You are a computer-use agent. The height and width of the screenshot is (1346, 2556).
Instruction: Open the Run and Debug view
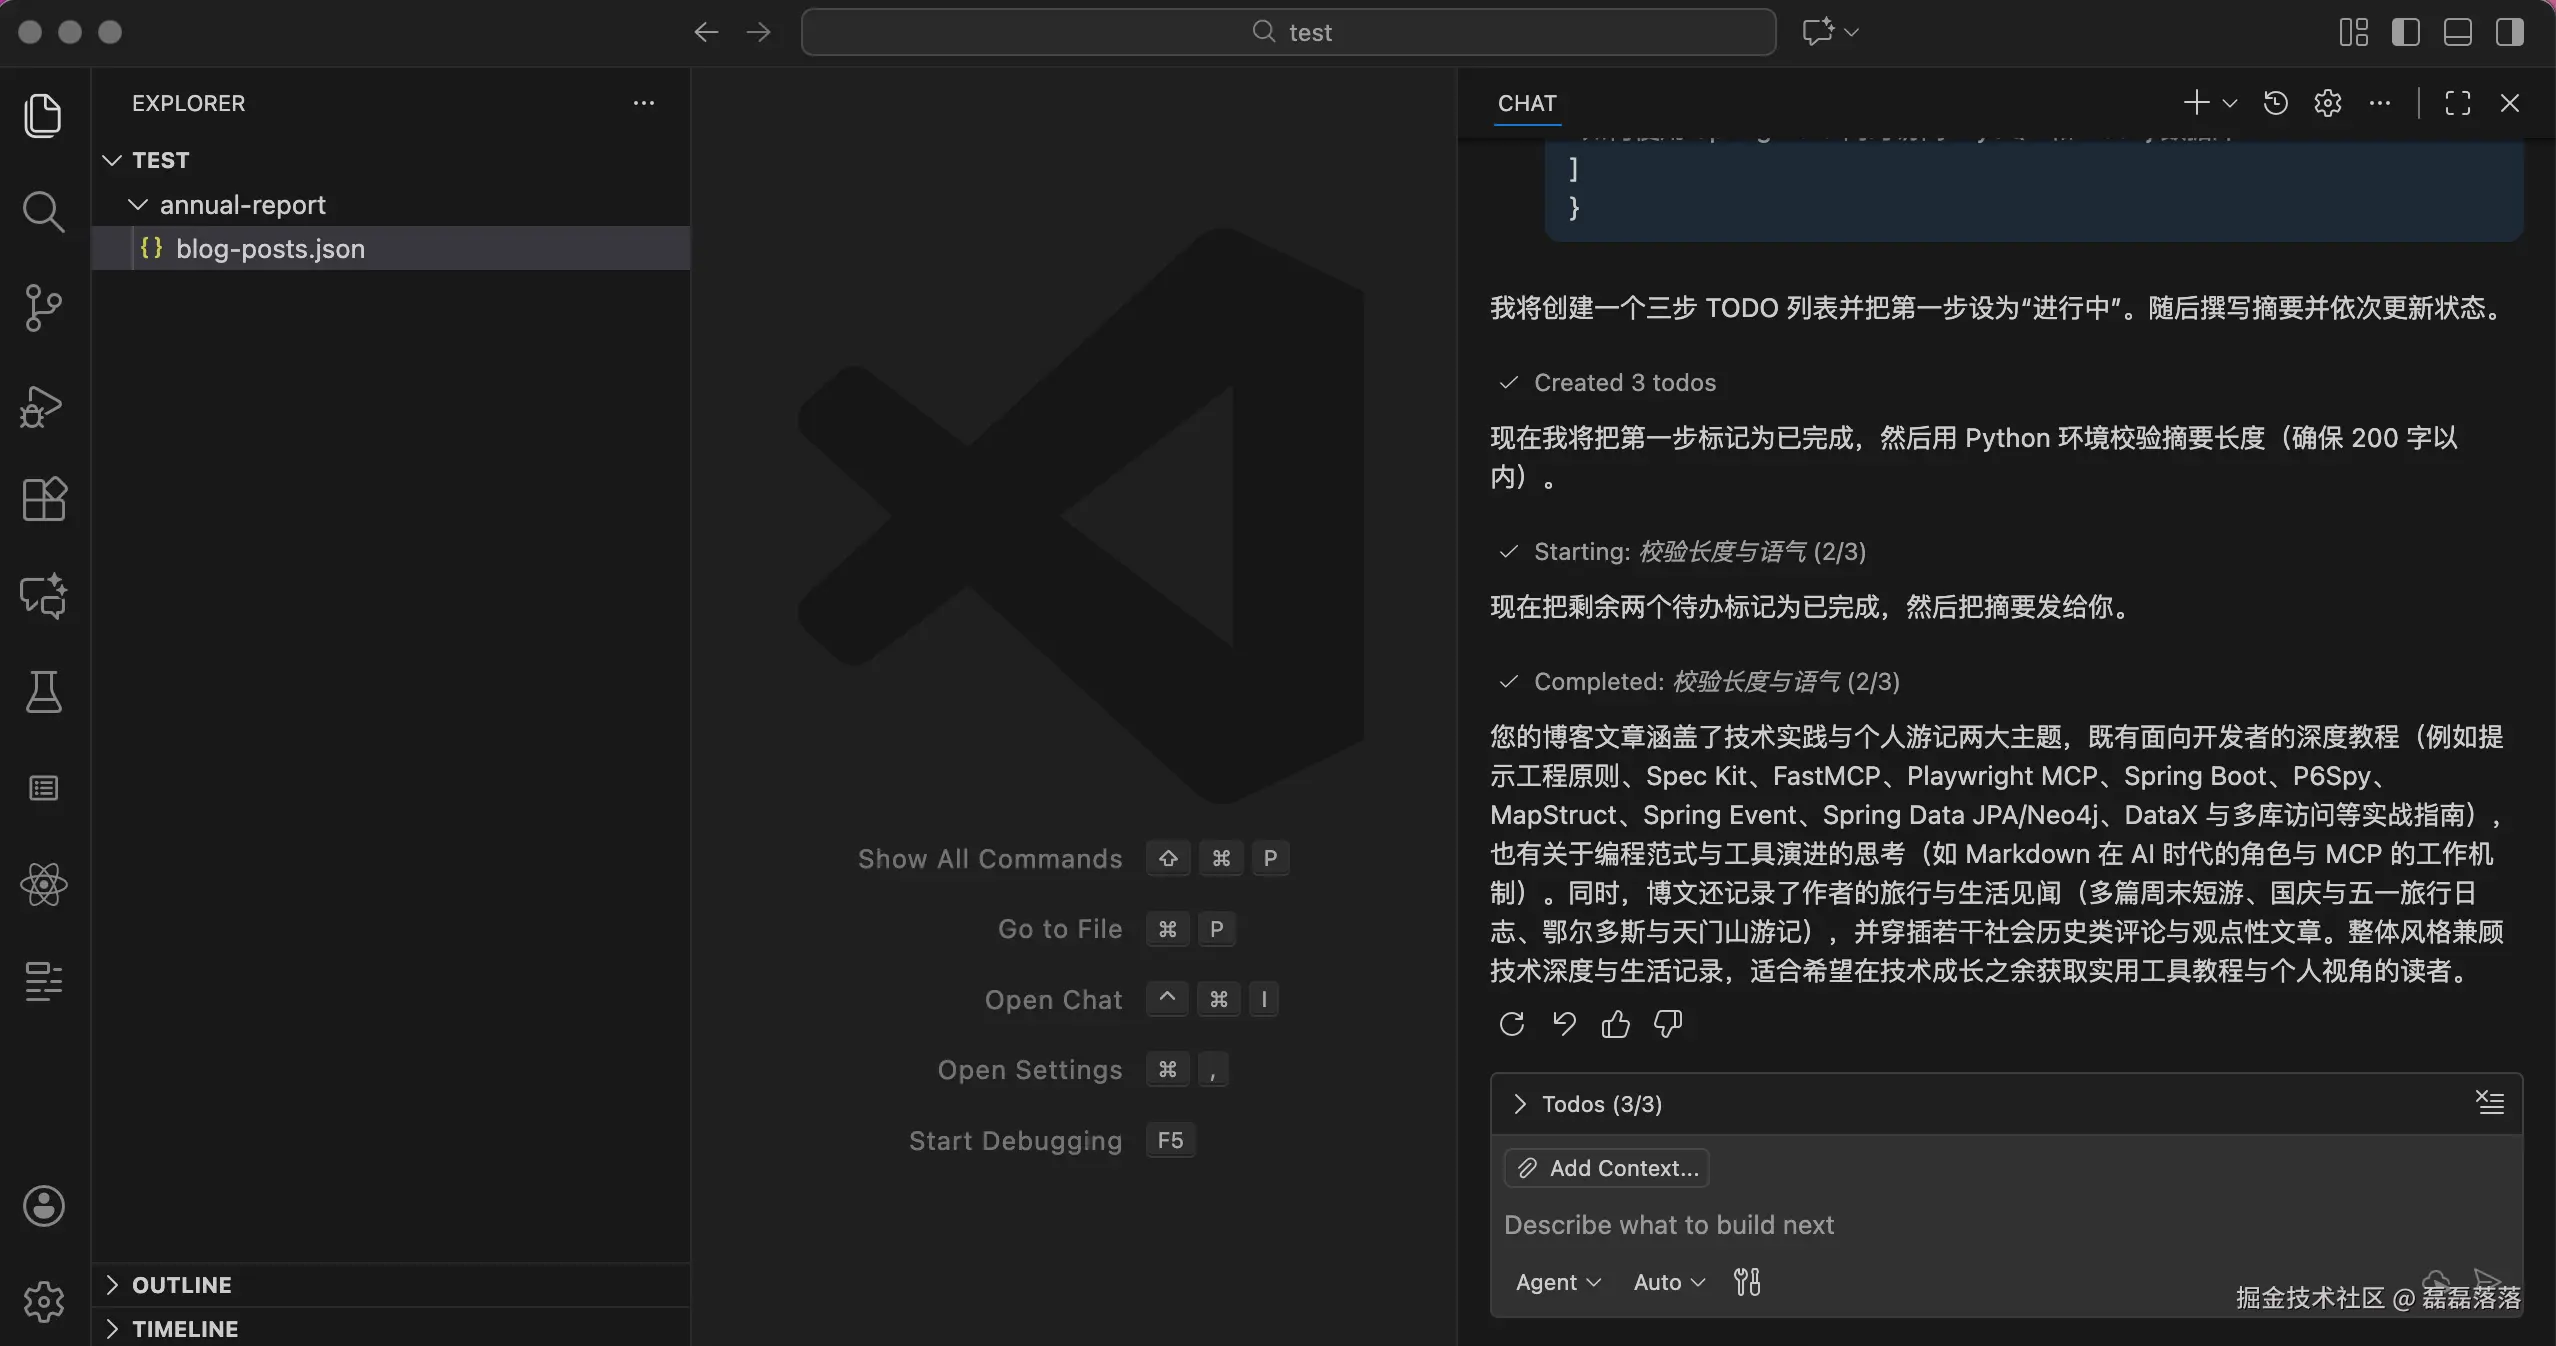[43, 405]
